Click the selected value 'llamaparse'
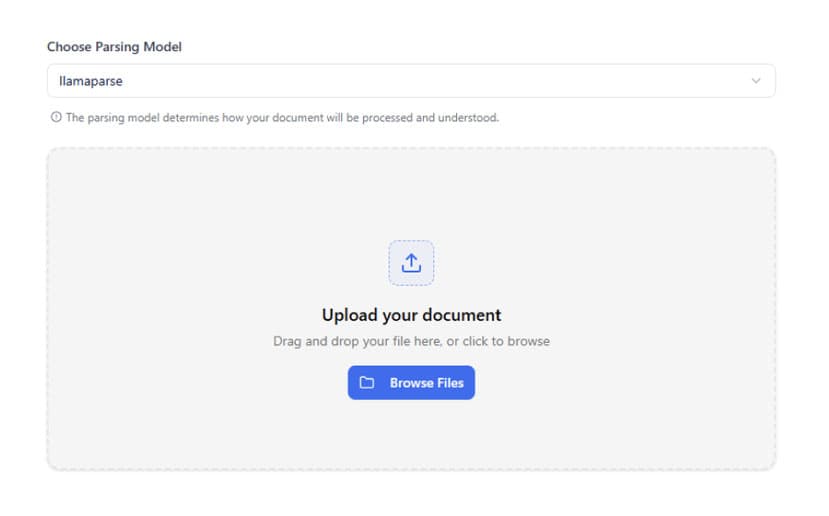 tap(91, 81)
